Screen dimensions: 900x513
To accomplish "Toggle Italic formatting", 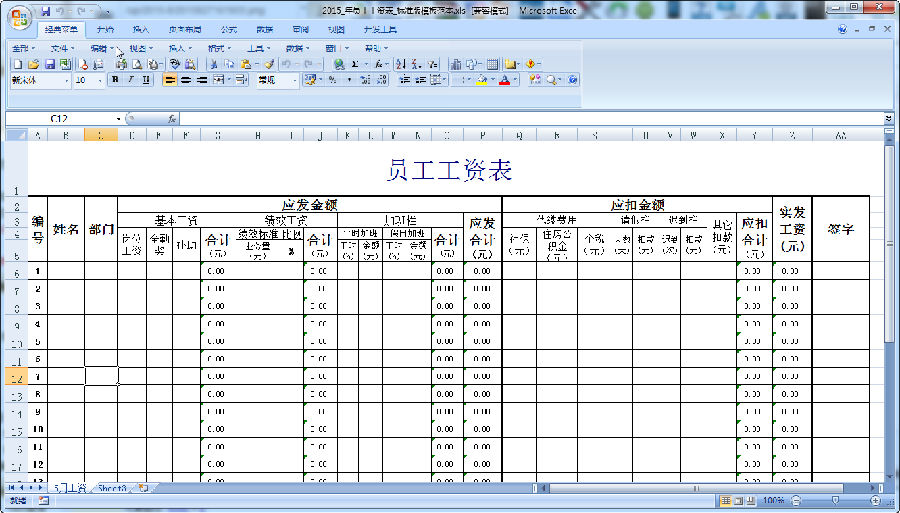I will 131,80.
